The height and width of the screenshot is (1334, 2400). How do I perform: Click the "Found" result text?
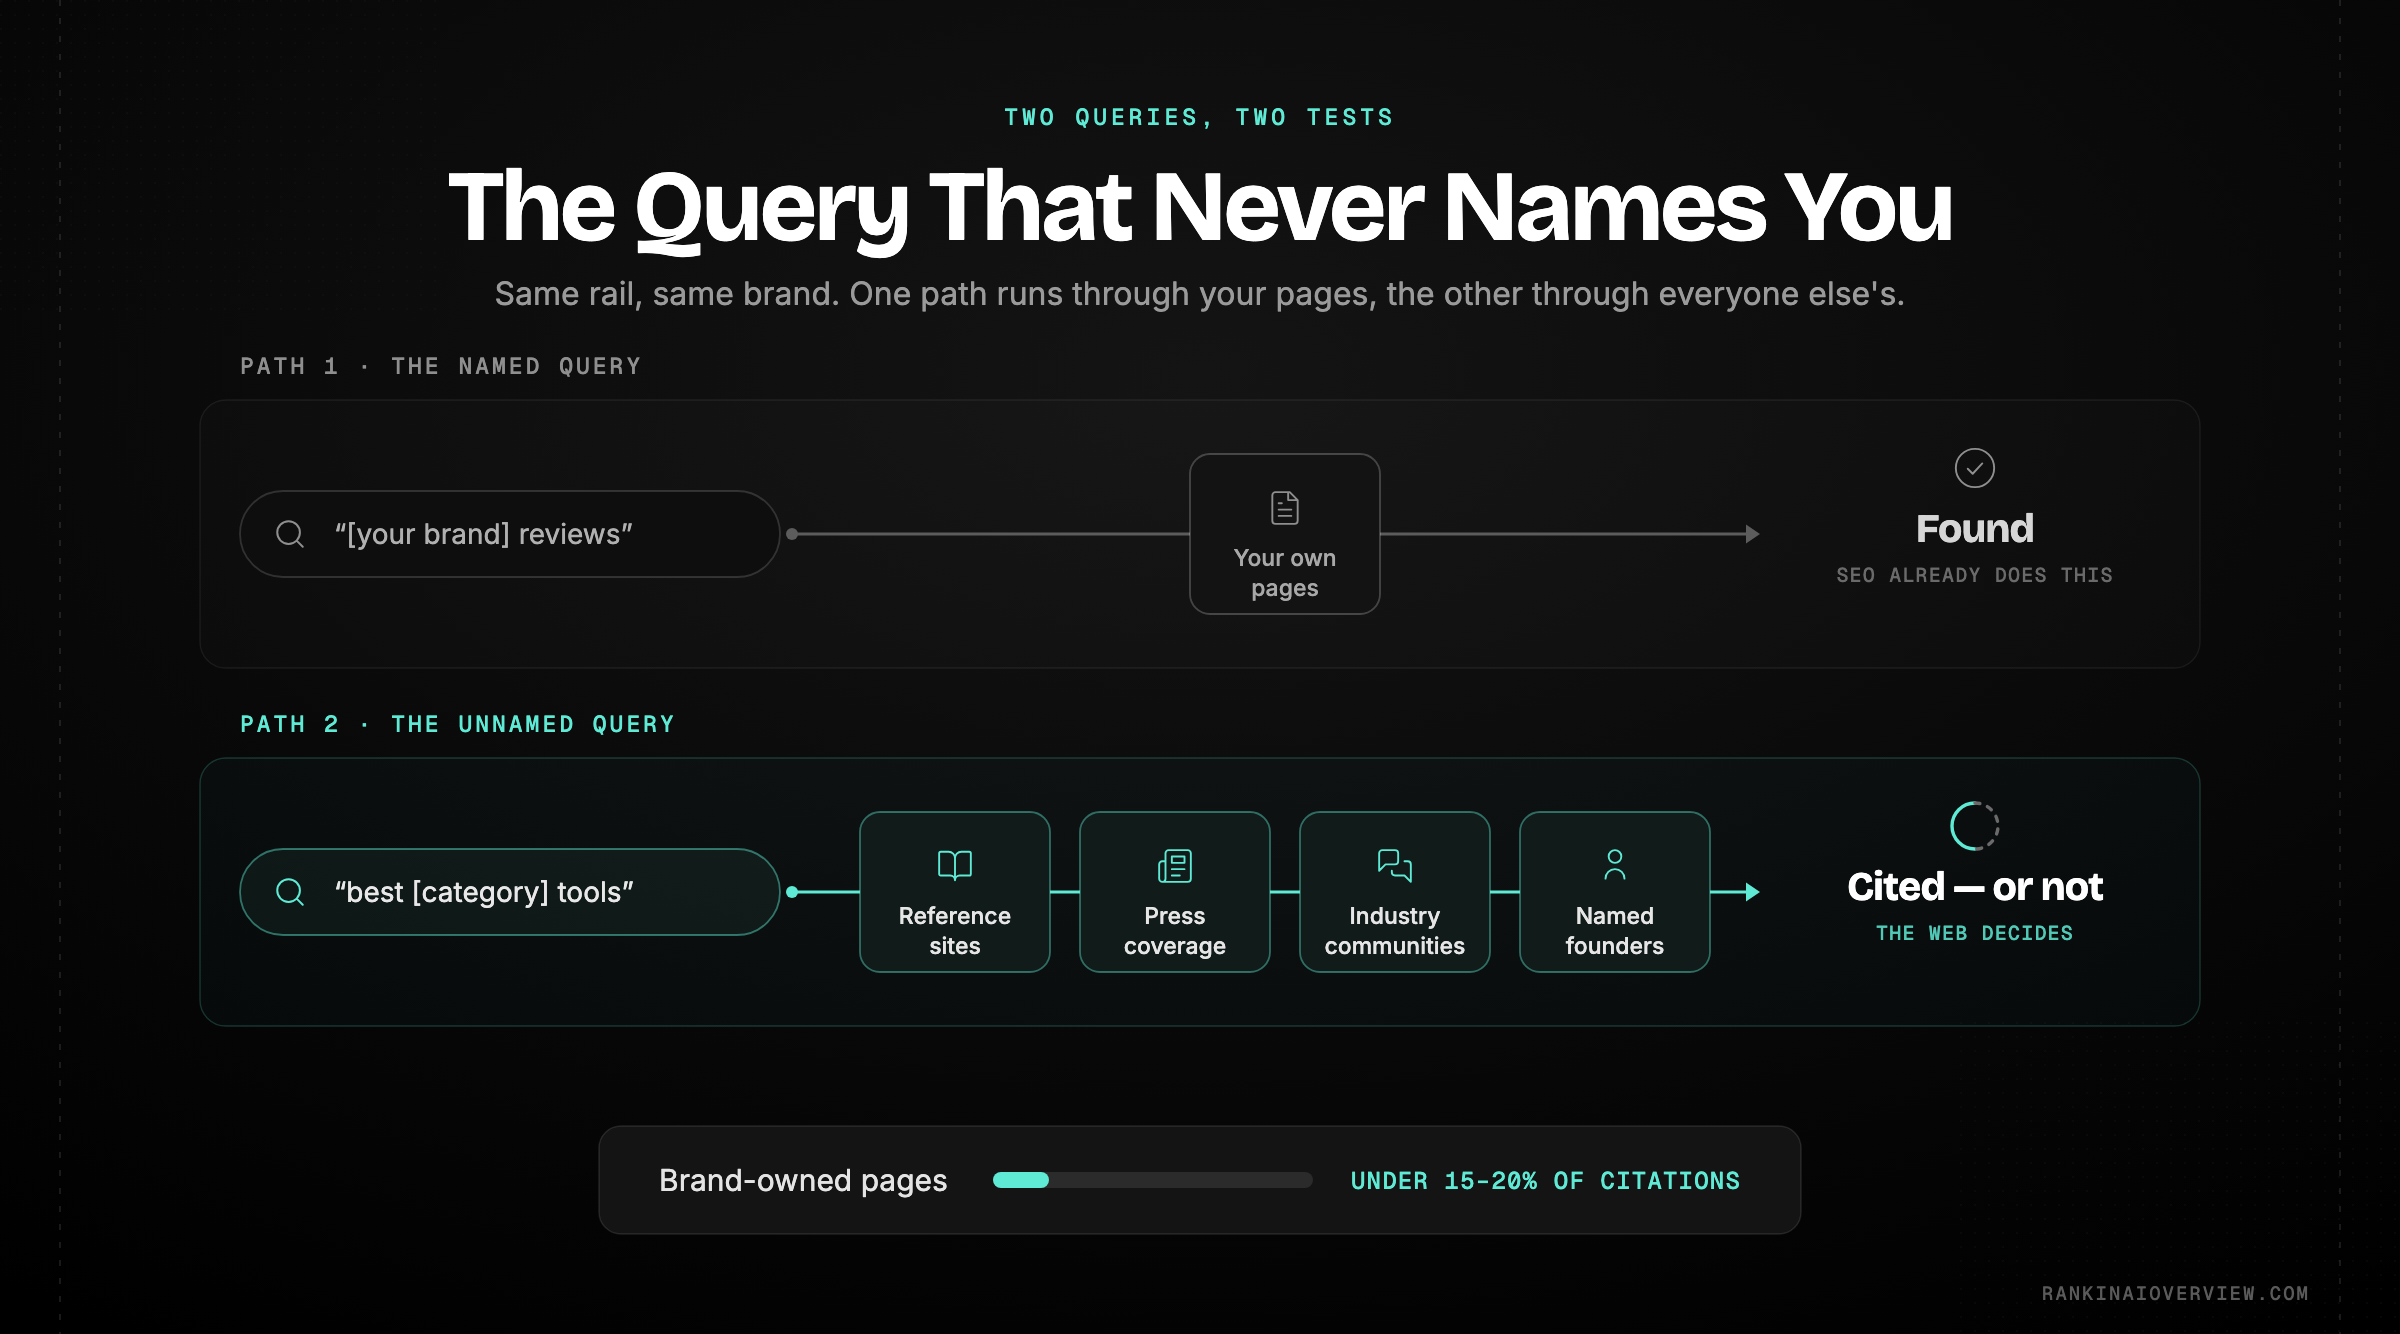[1975, 529]
